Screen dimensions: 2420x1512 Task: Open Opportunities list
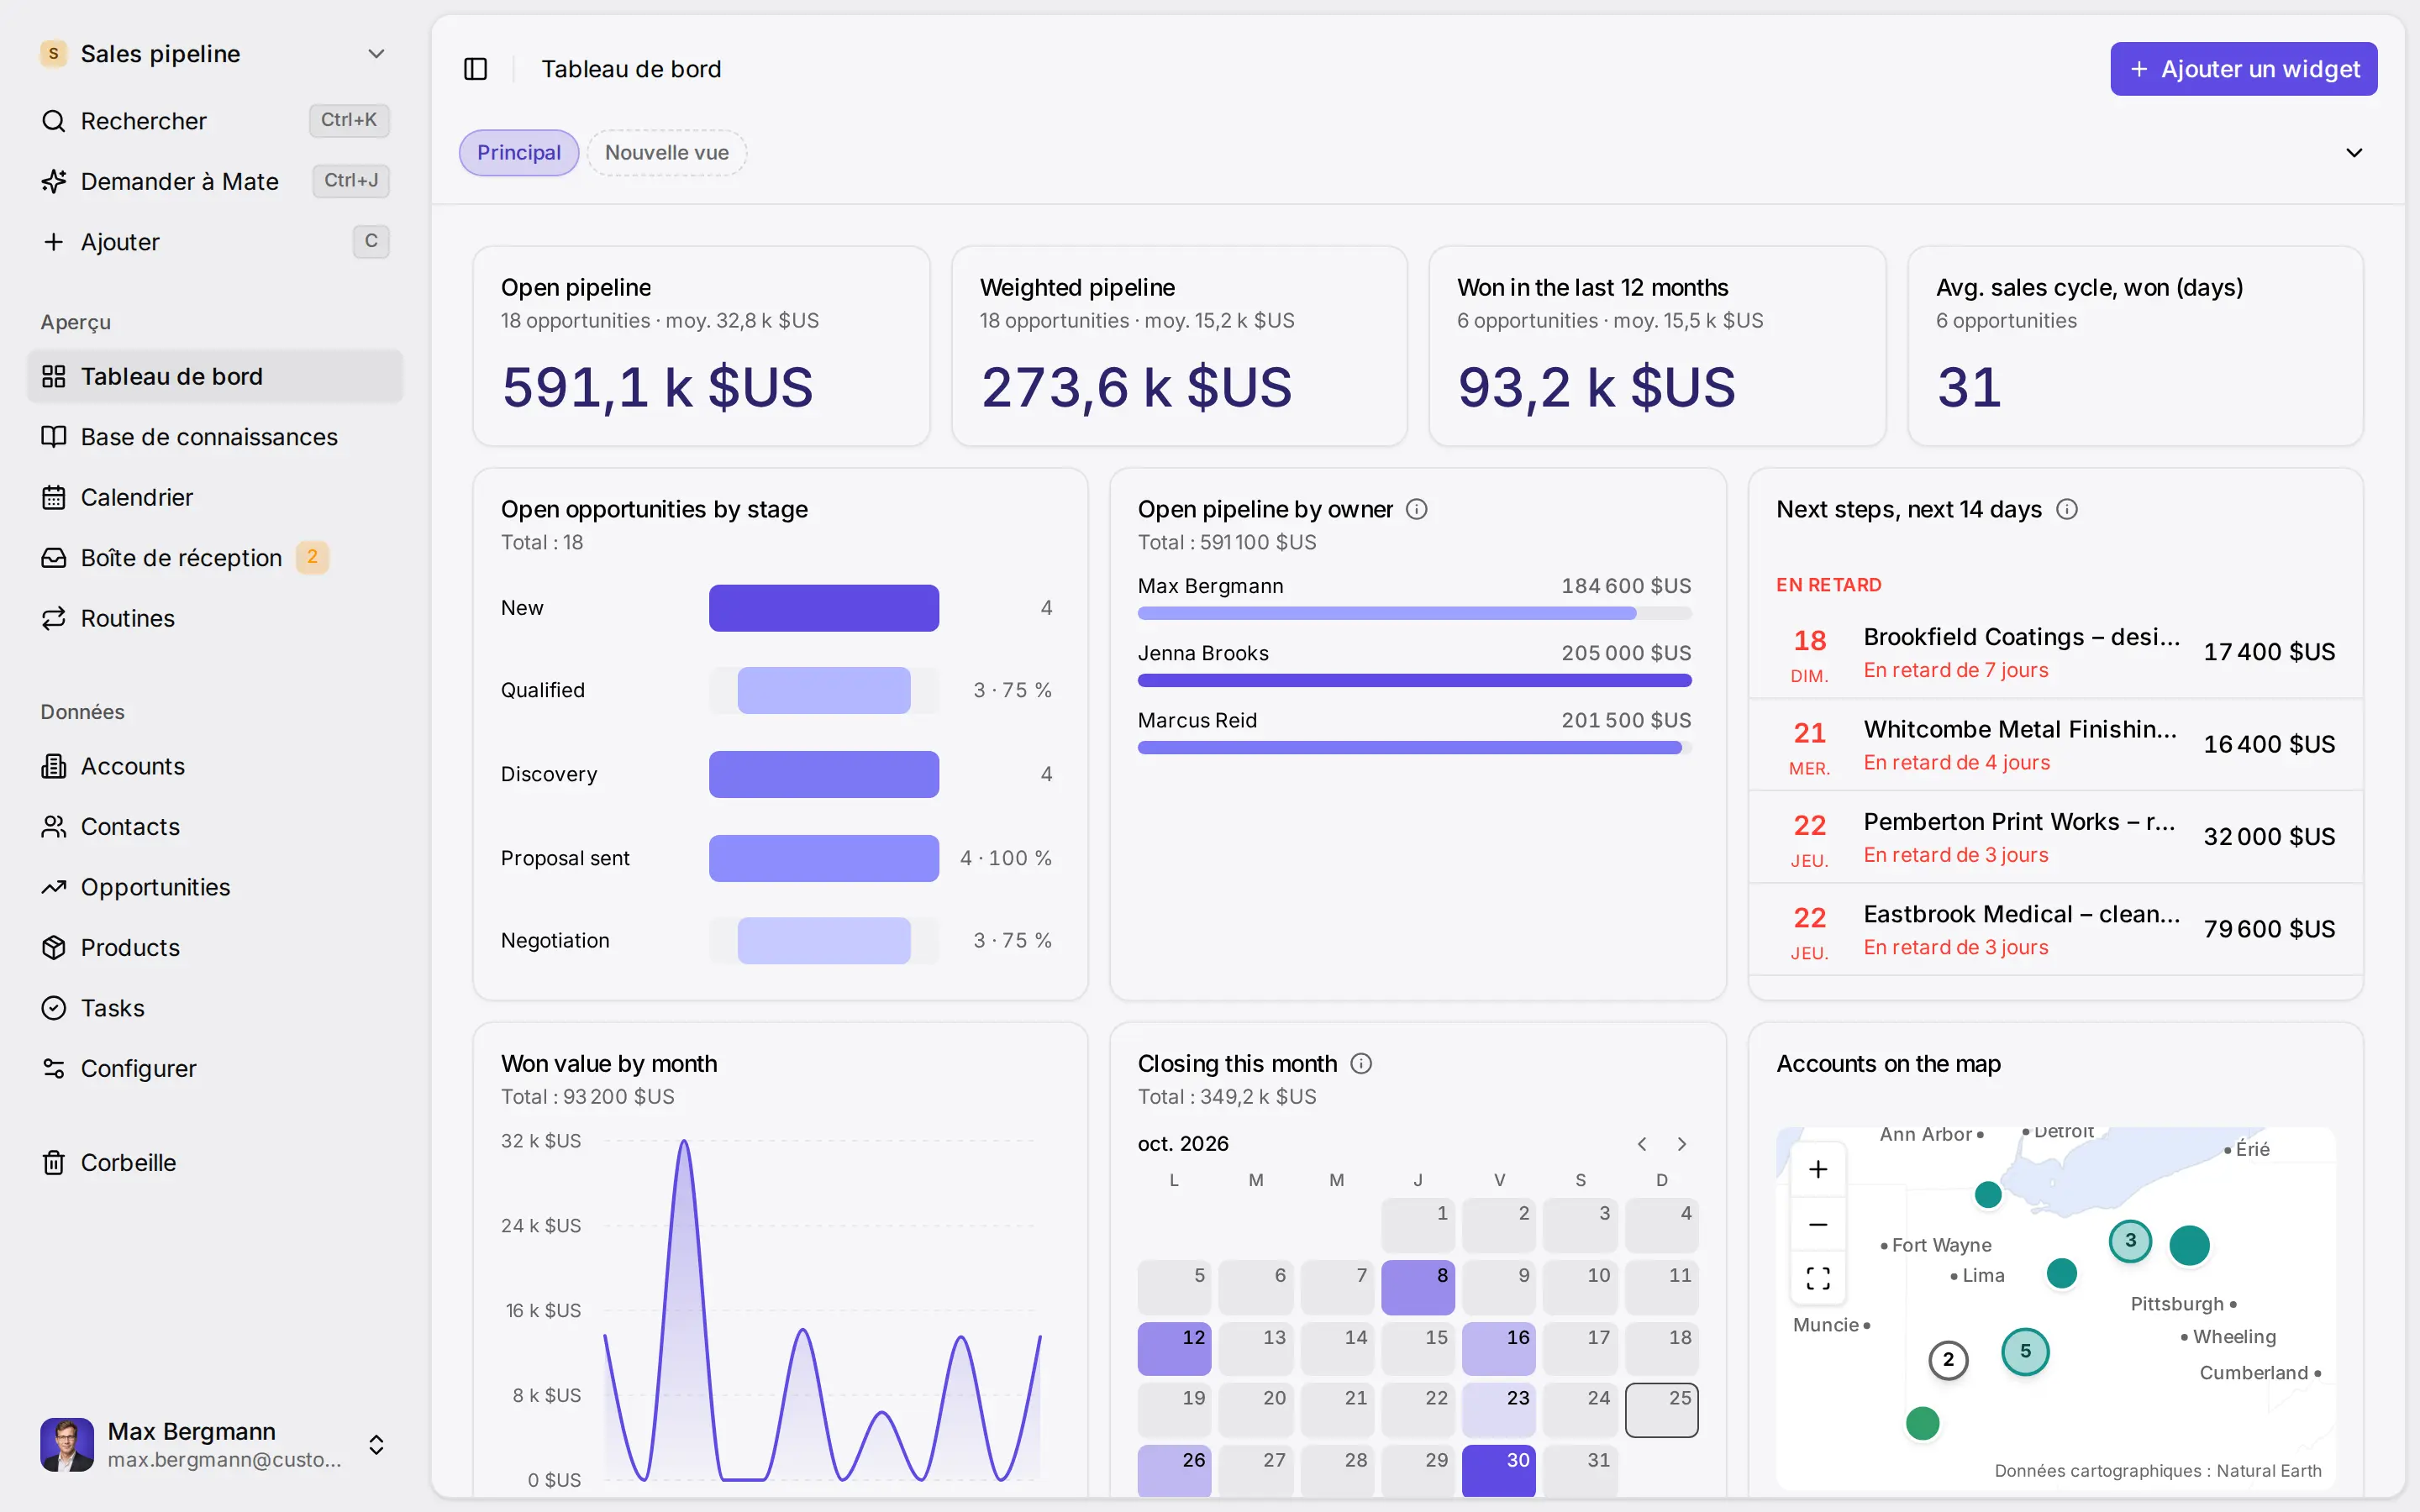[x=215, y=887]
